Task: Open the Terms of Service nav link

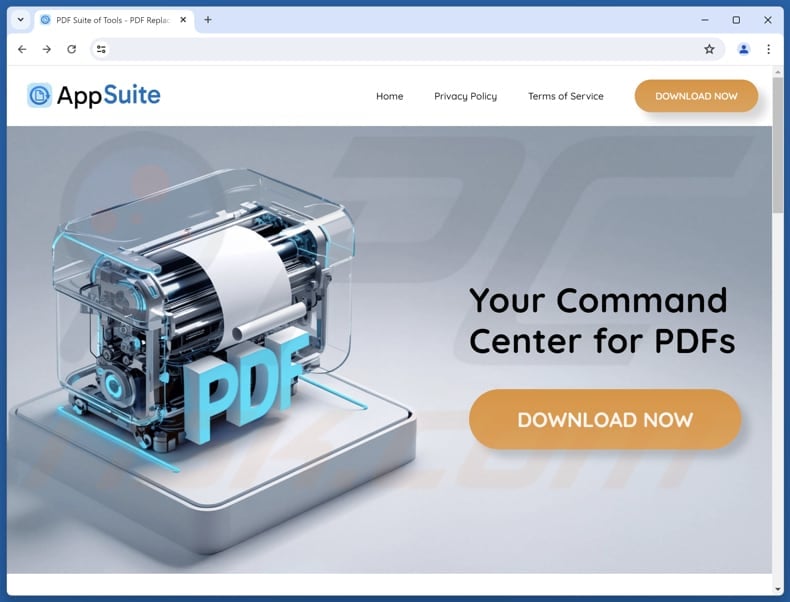Action: coord(566,96)
